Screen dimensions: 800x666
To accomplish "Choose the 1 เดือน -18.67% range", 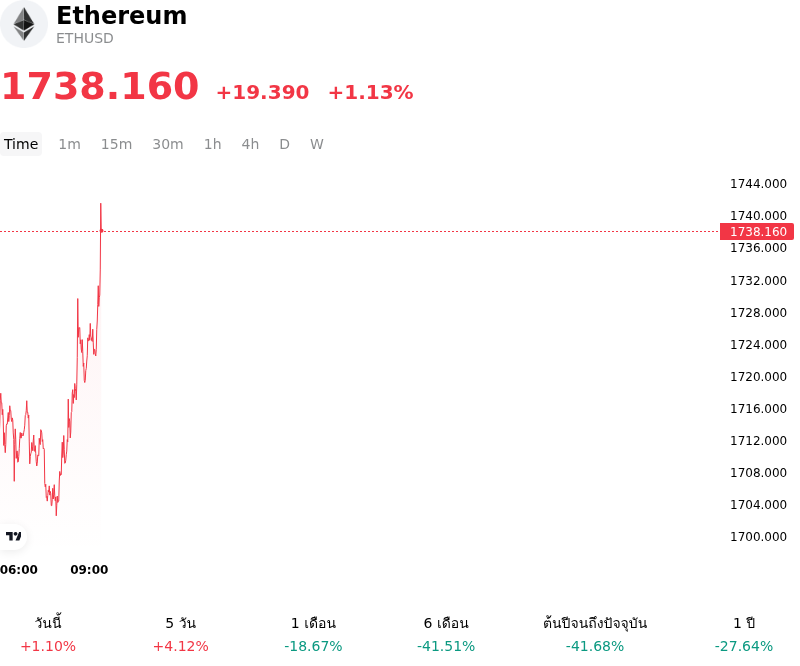I will (313, 634).
